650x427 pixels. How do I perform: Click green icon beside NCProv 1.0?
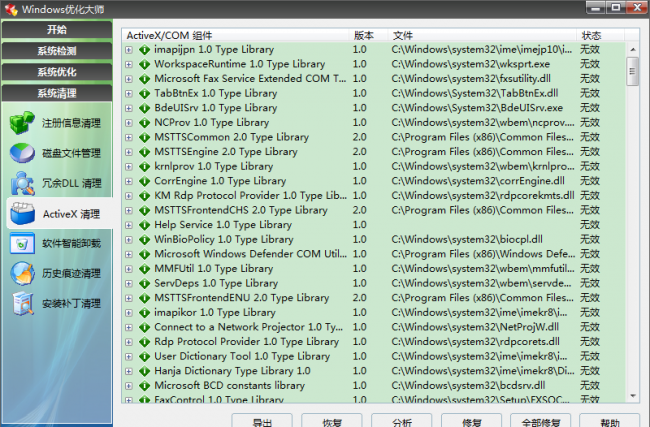144,123
